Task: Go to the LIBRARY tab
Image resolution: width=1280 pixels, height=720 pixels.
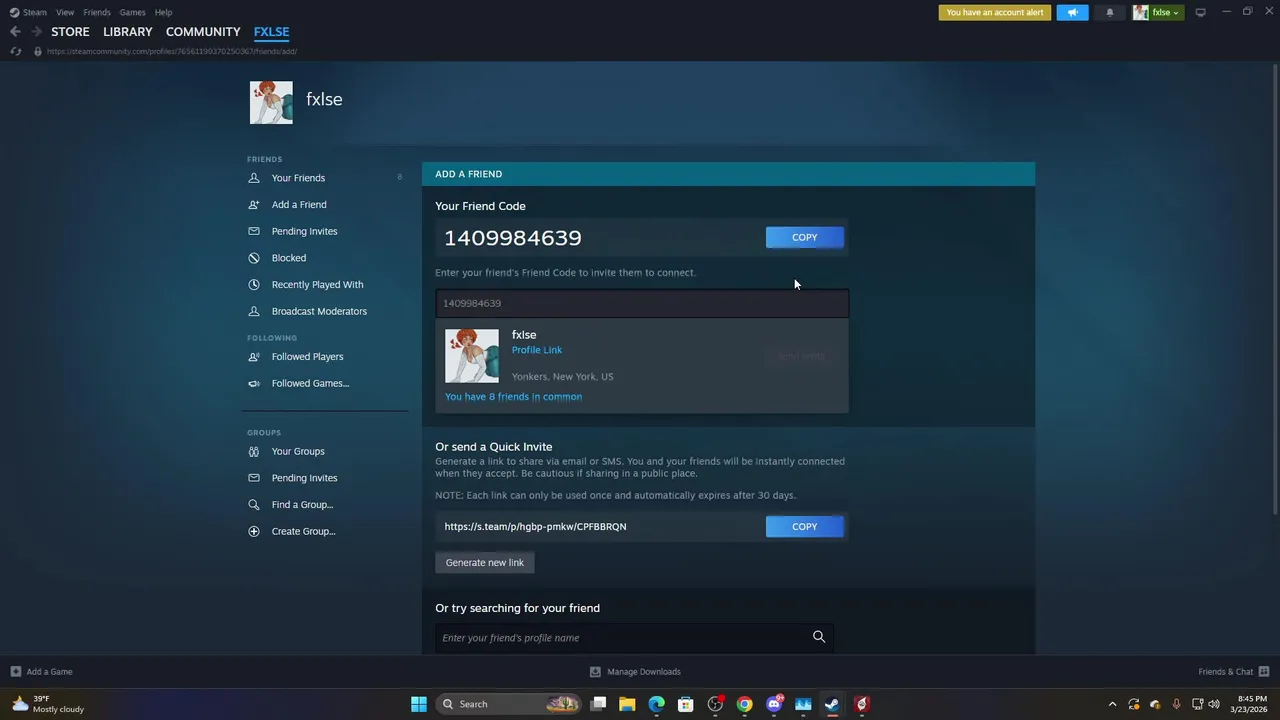Action: pos(128,32)
